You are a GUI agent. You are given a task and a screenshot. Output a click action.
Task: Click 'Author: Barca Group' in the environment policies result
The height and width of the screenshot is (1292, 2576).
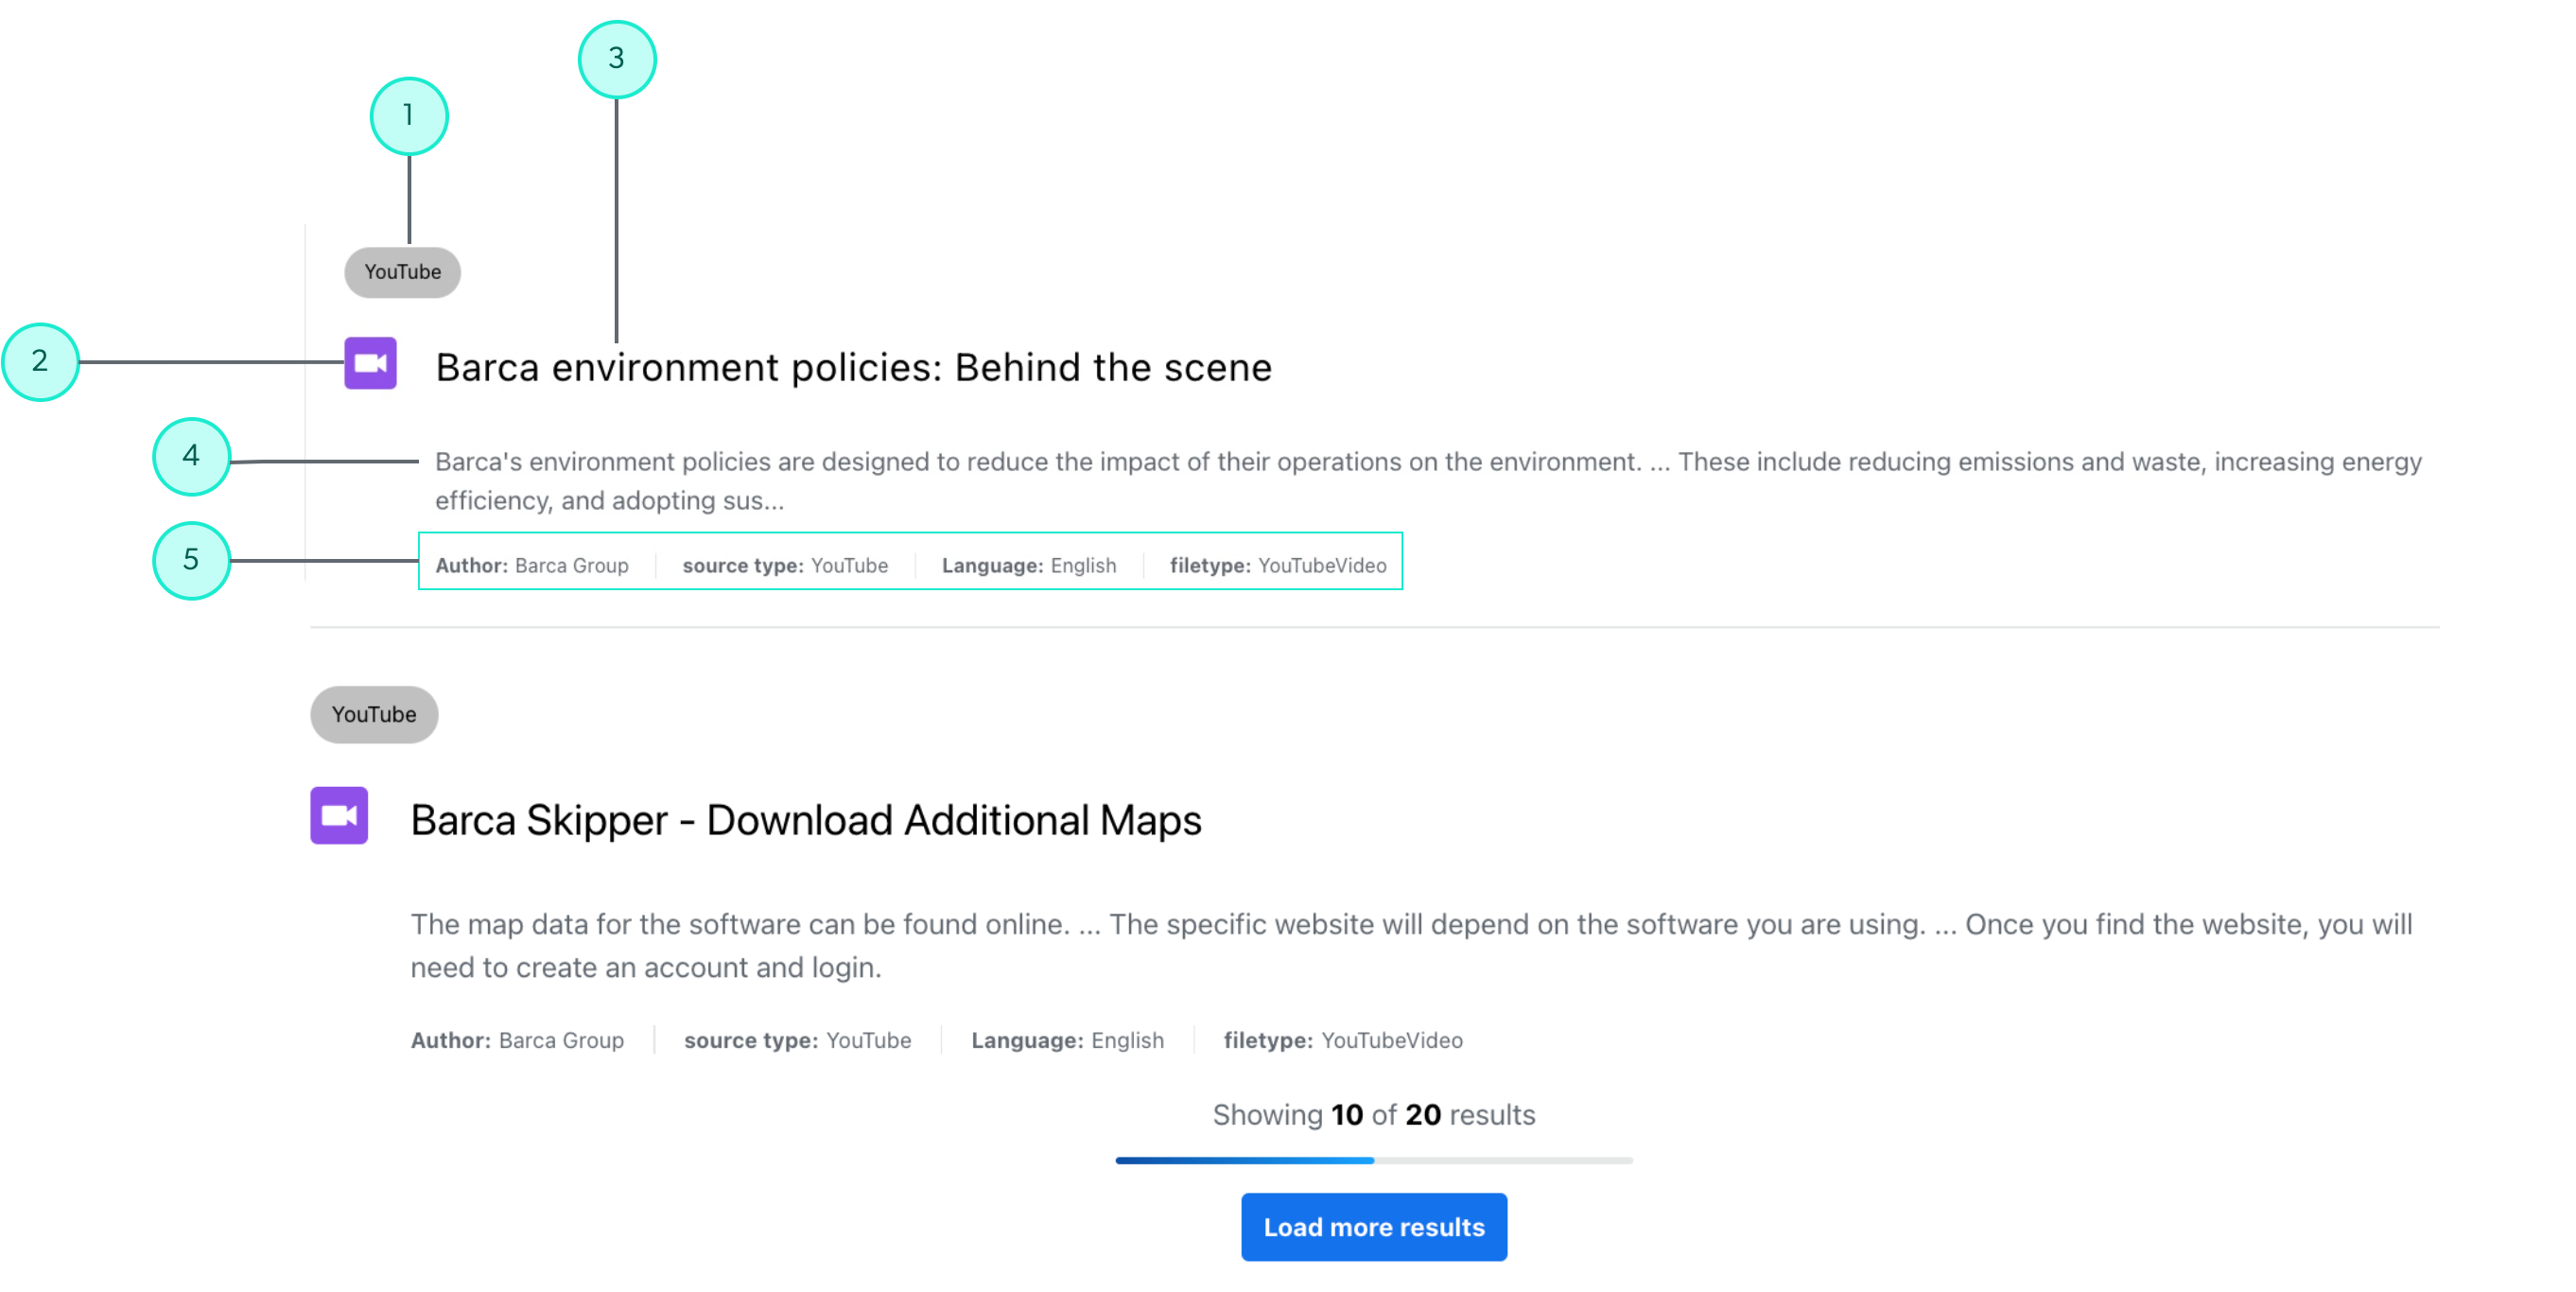532,565
